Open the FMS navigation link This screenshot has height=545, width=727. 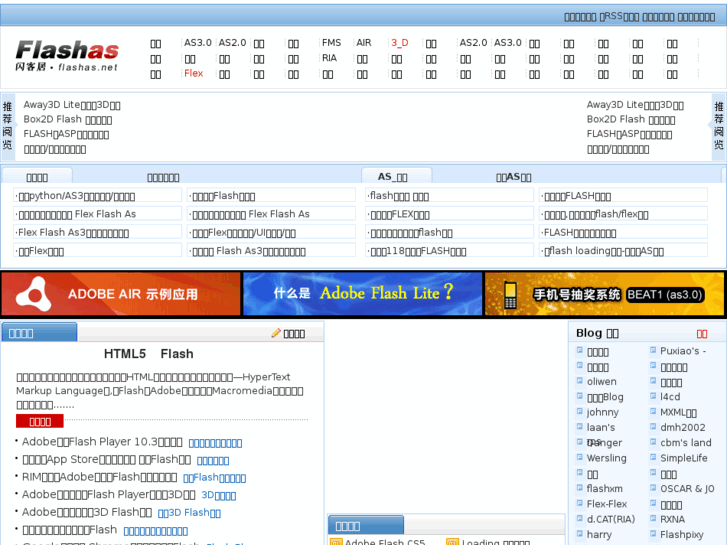pyautogui.click(x=332, y=43)
